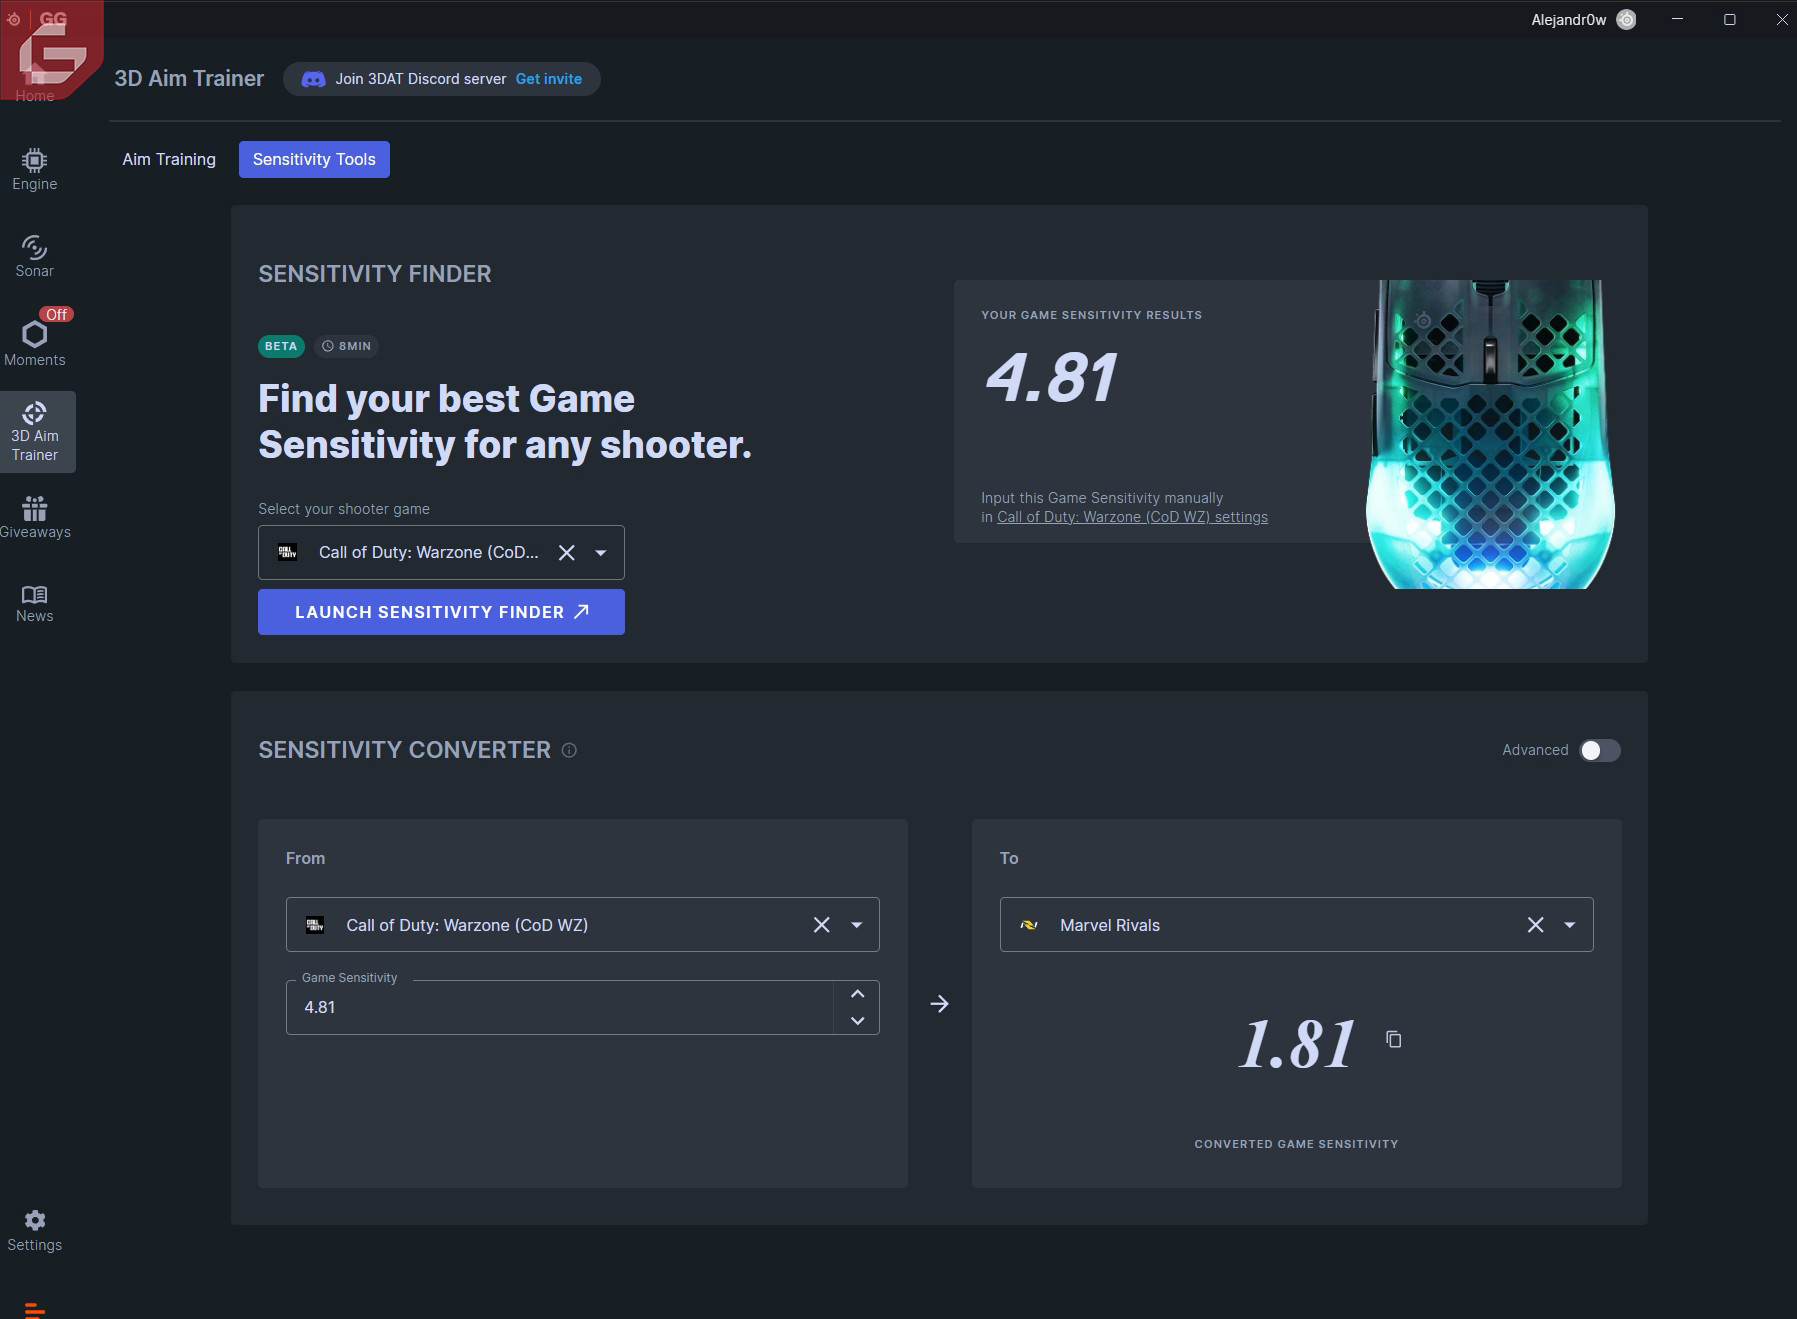
Task: Copy the converted sensitivity value
Action: (x=1393, y=1040)
